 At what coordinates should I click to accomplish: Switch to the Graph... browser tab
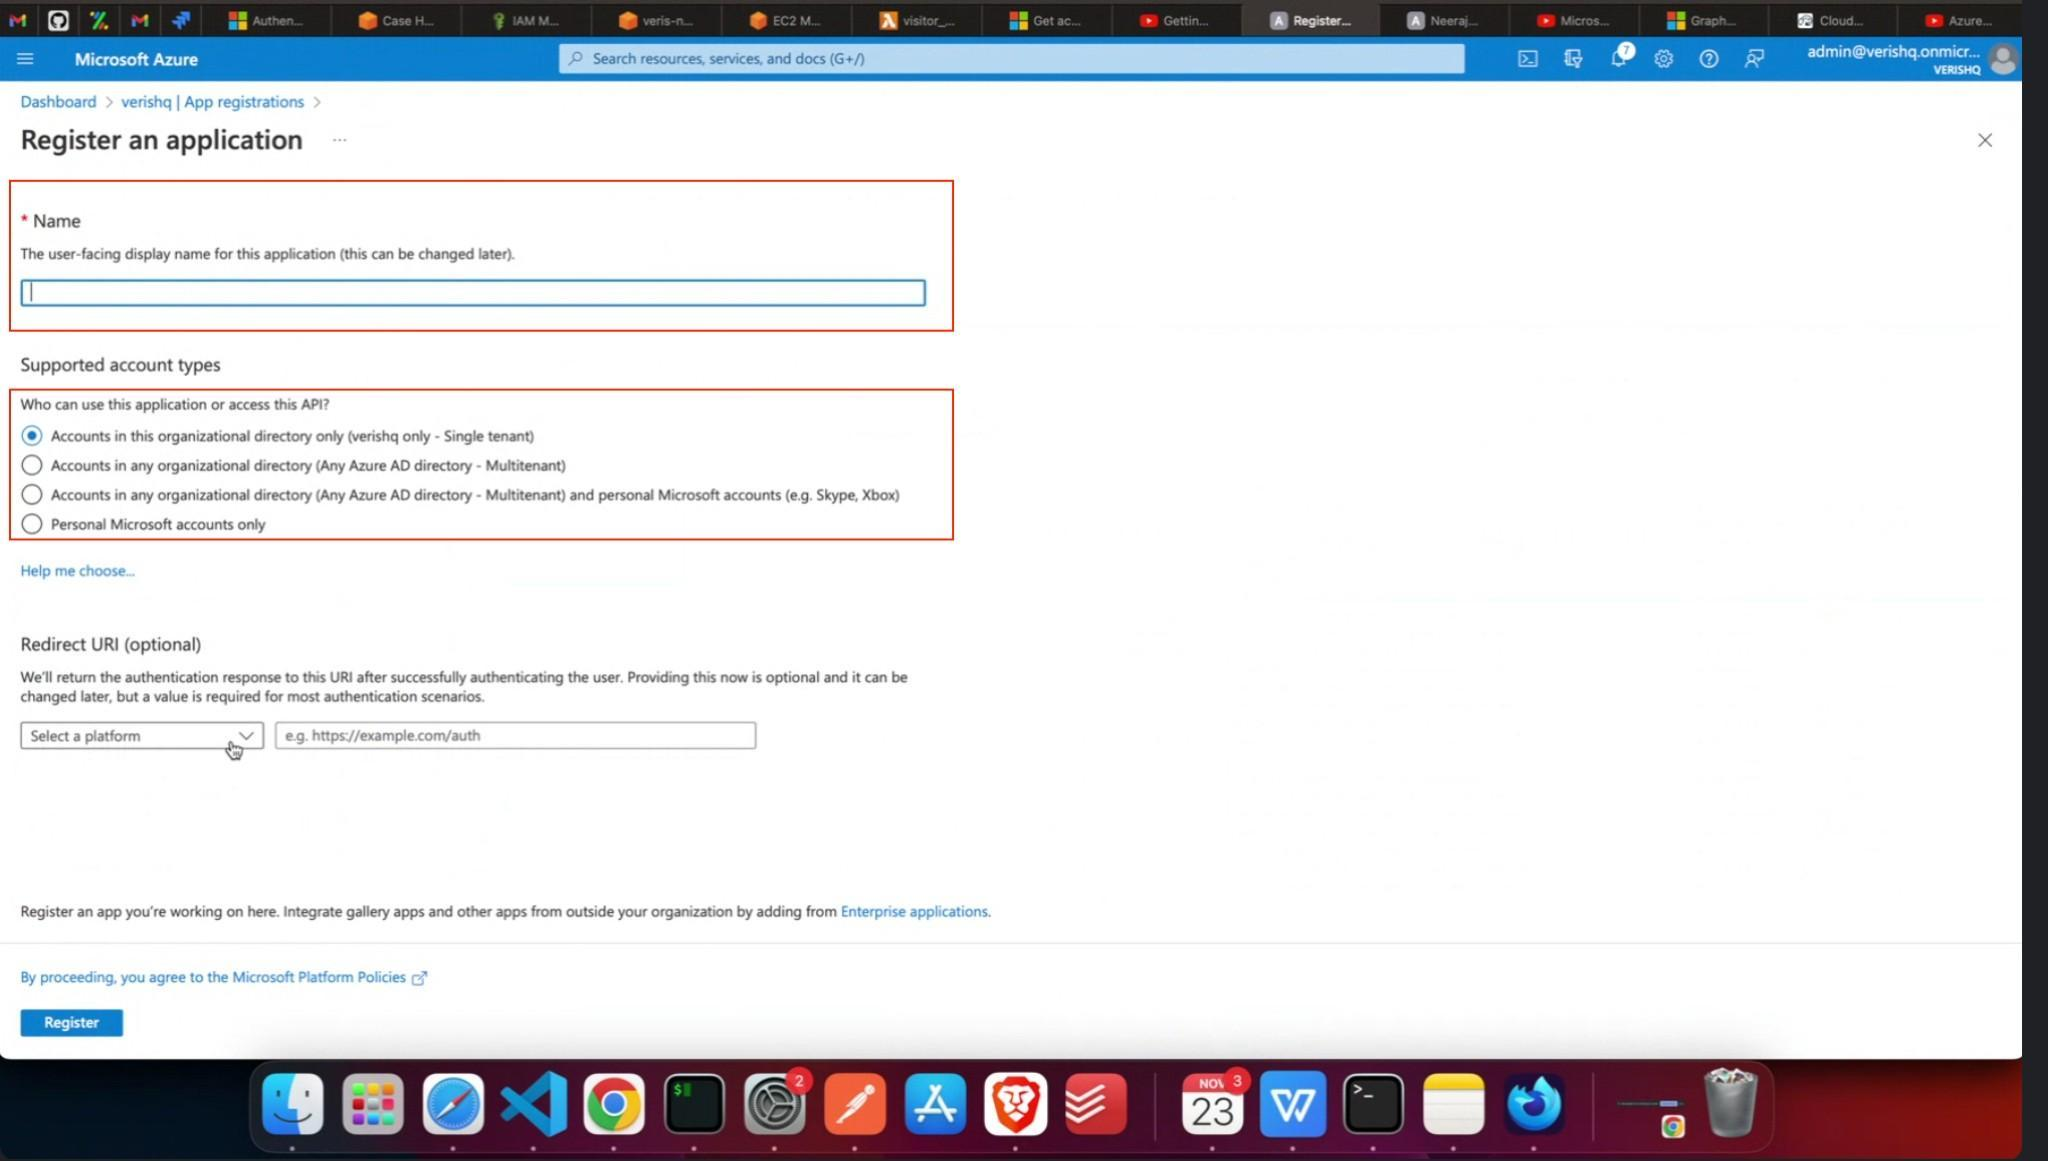(1701, 20)
